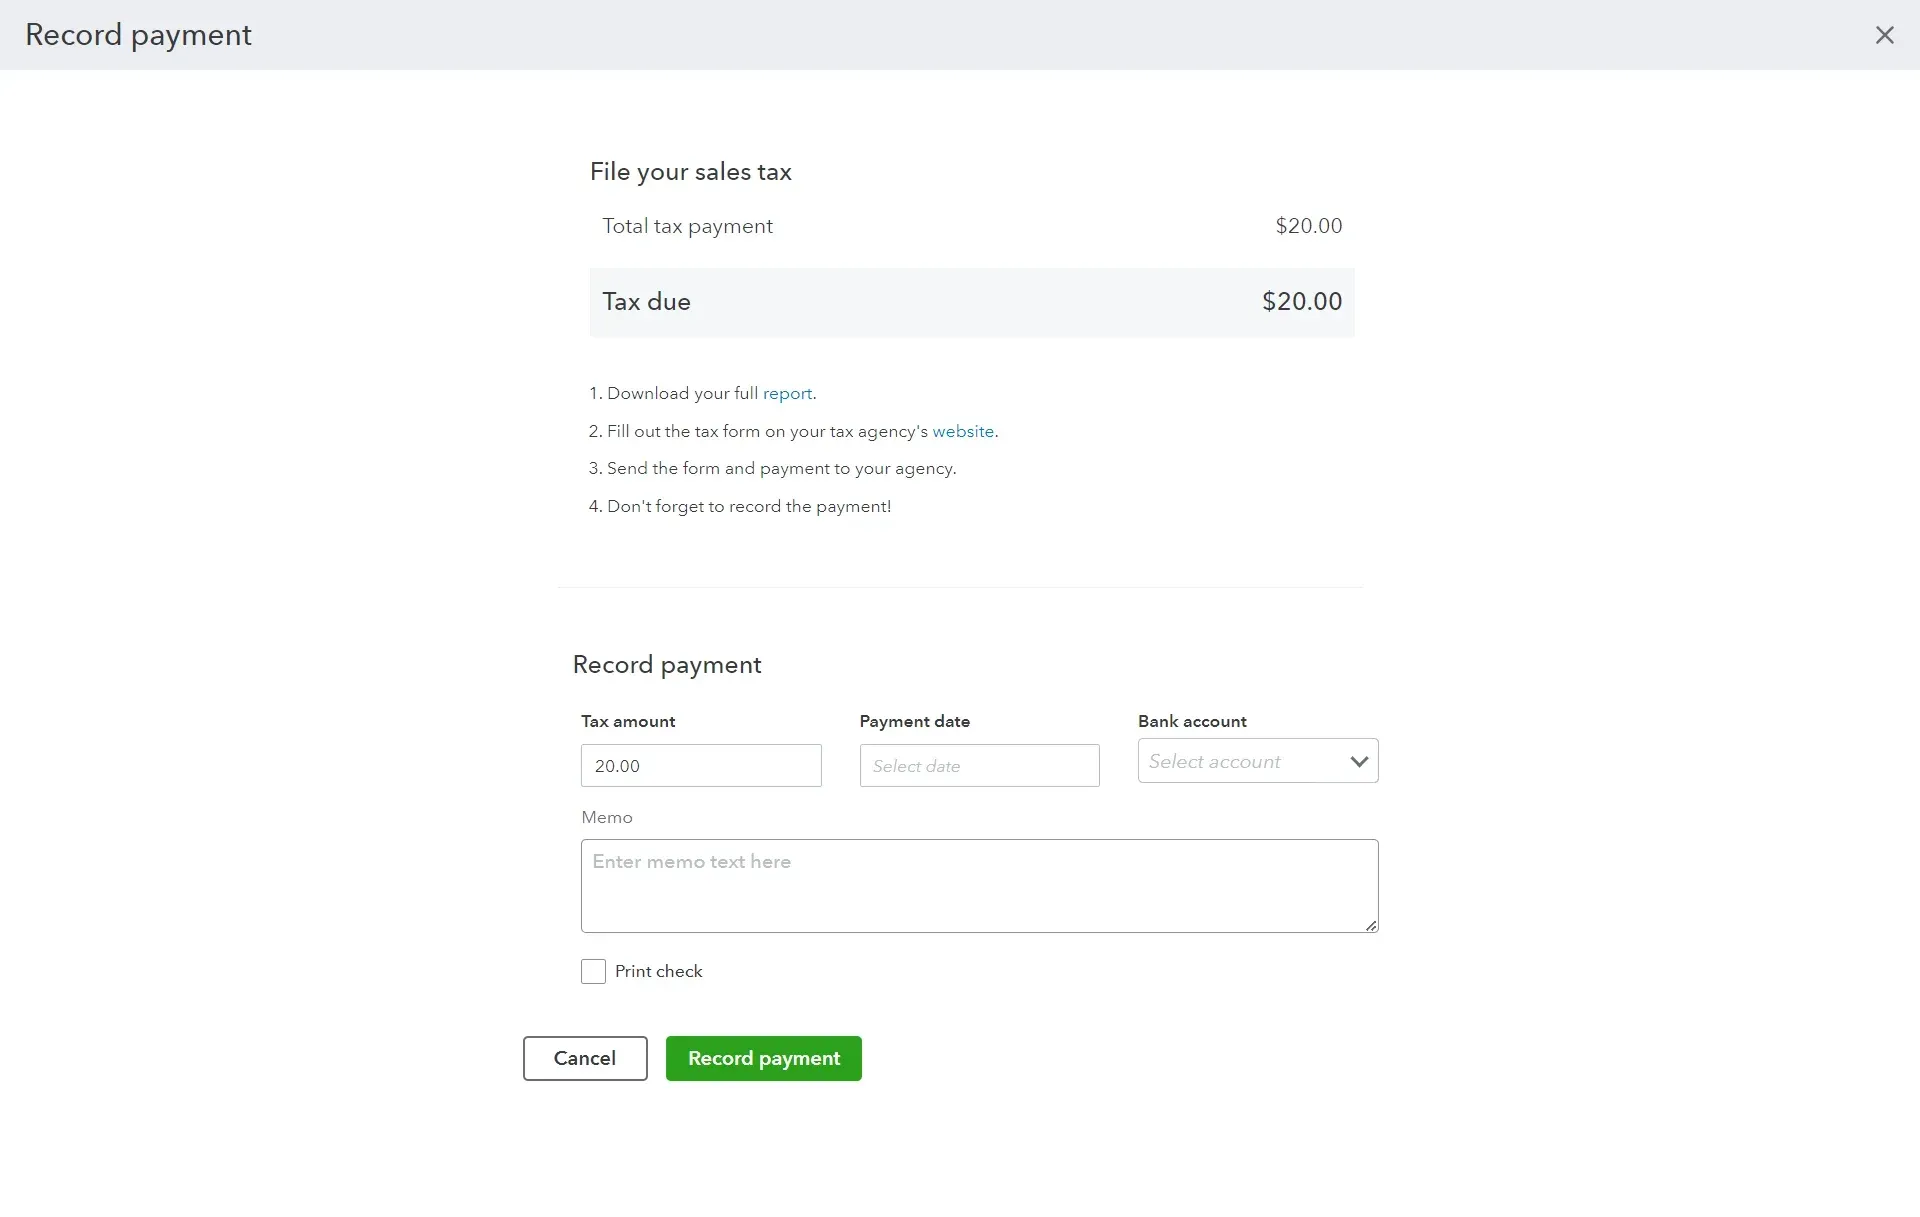Image resolution: width=1920 pixels, height=1217 pixels.
Task: Click the Print check label text
Action: [x=658, y=971]
